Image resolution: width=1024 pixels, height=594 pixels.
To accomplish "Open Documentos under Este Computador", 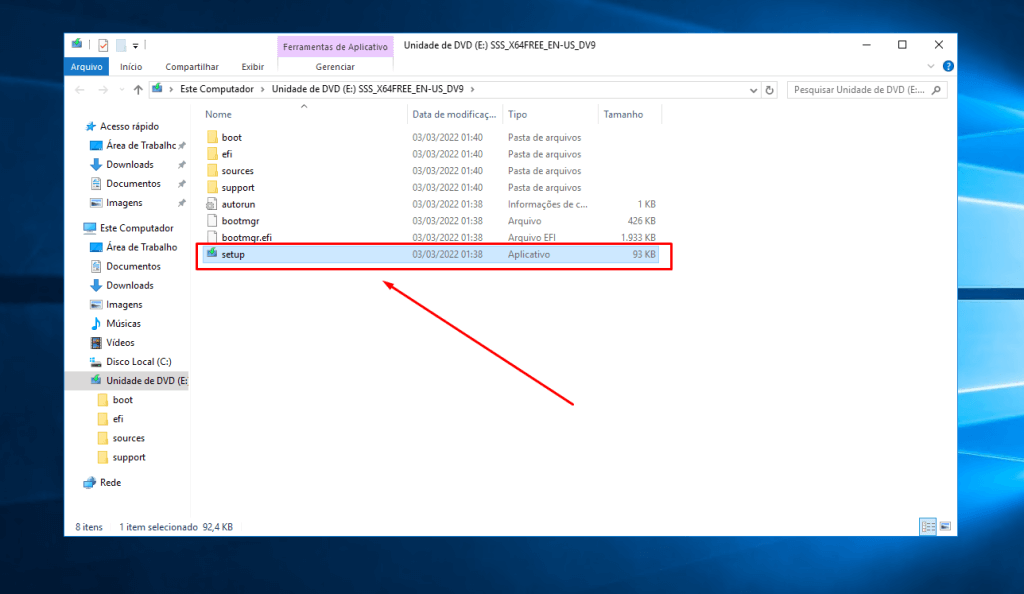I will pos(133,266).
